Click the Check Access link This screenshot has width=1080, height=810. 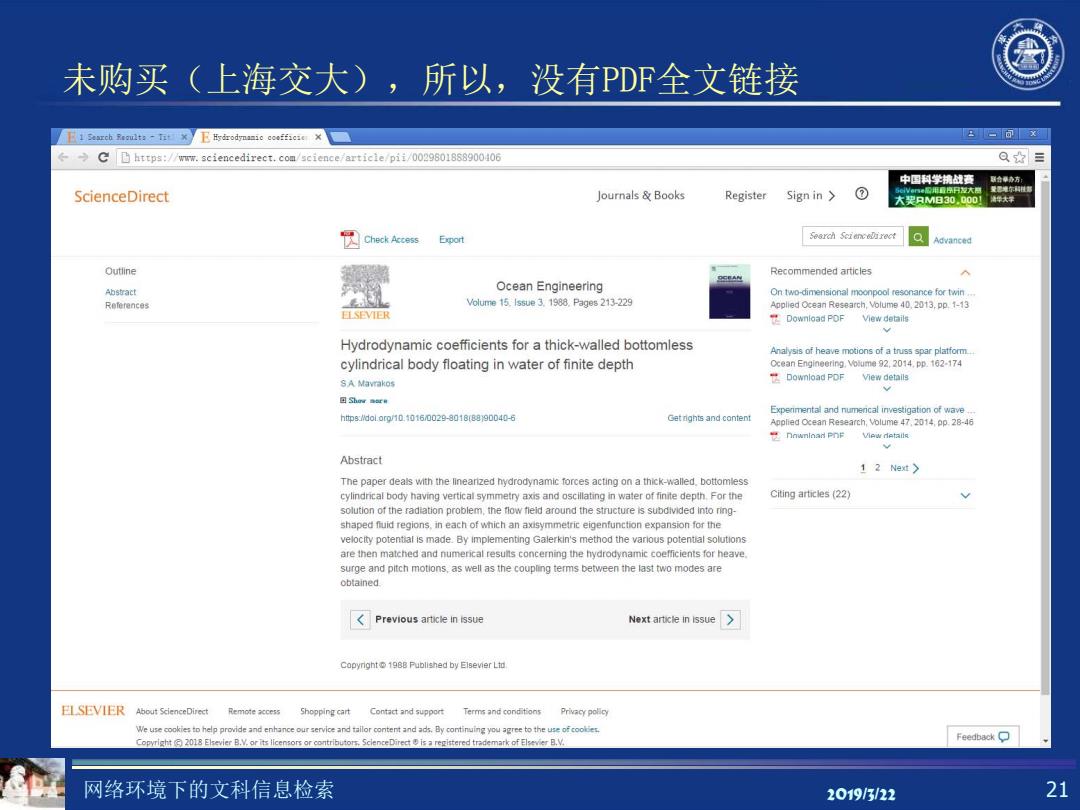point(391,240)
